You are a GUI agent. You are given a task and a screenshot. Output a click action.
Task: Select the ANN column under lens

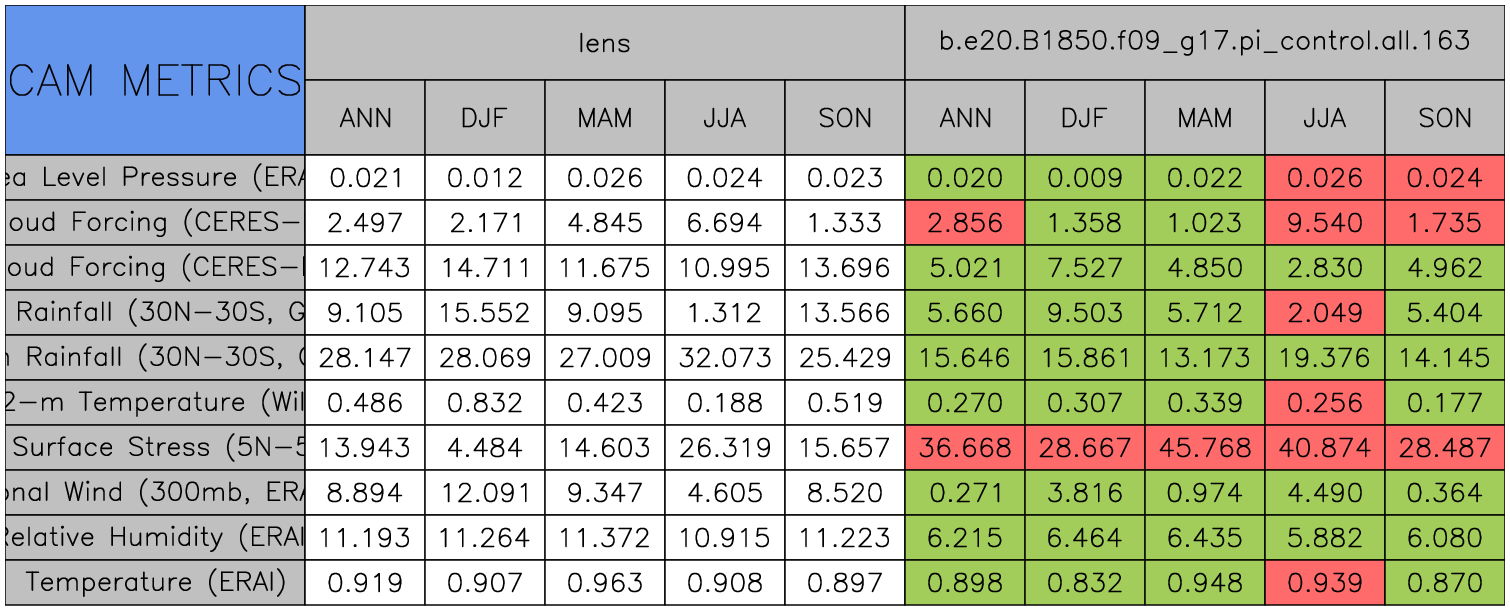click(x=365, y=118)
